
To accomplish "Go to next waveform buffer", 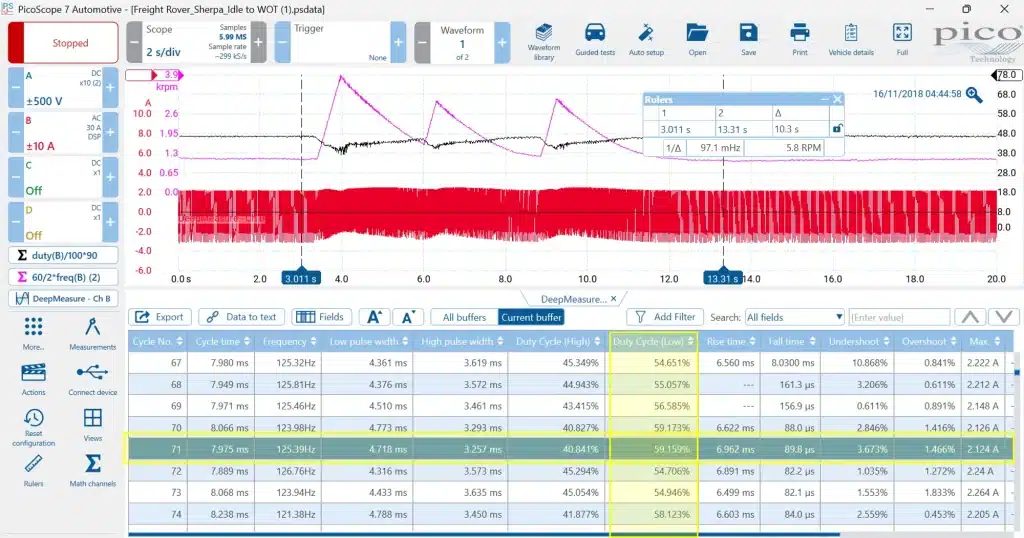I will pos(502,42).
